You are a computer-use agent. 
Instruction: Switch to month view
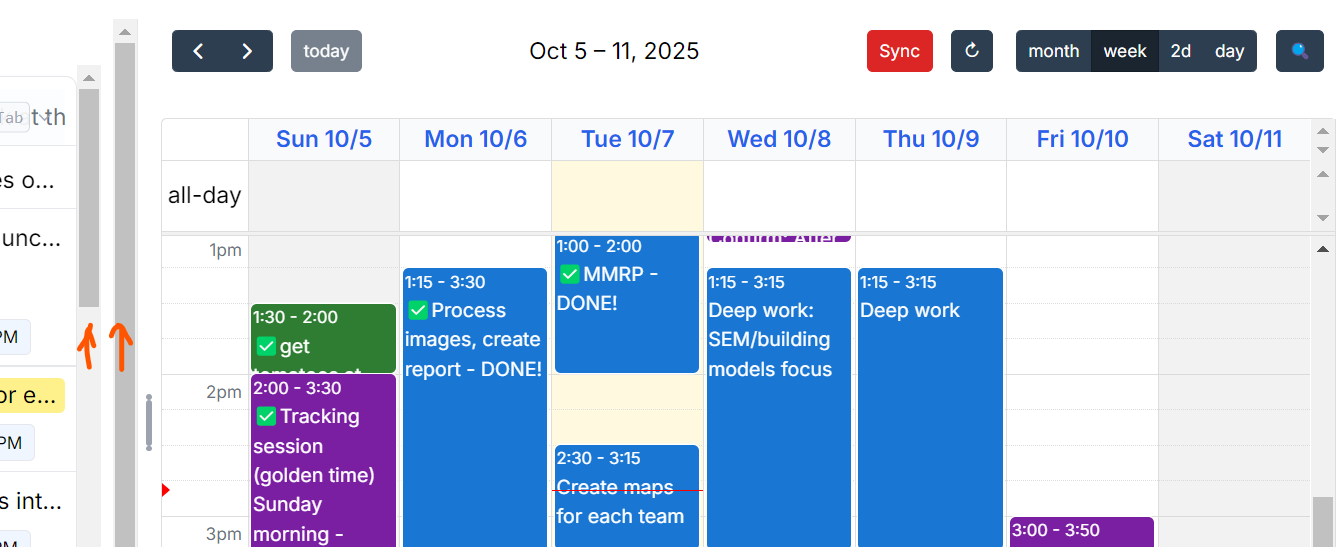pyautogui.click(x=1053, y=51)
